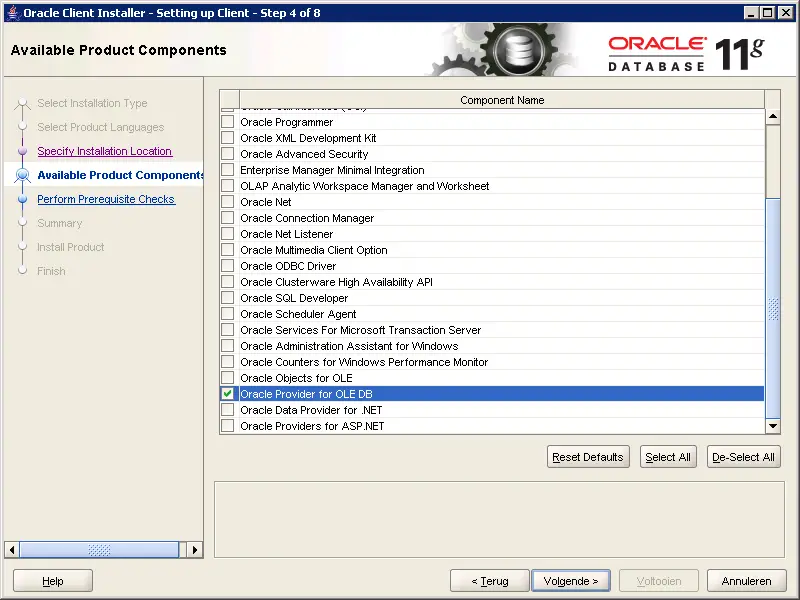
Task: Click the Oracle ODBC Driver row text
Action: click(x=288, y=266)
